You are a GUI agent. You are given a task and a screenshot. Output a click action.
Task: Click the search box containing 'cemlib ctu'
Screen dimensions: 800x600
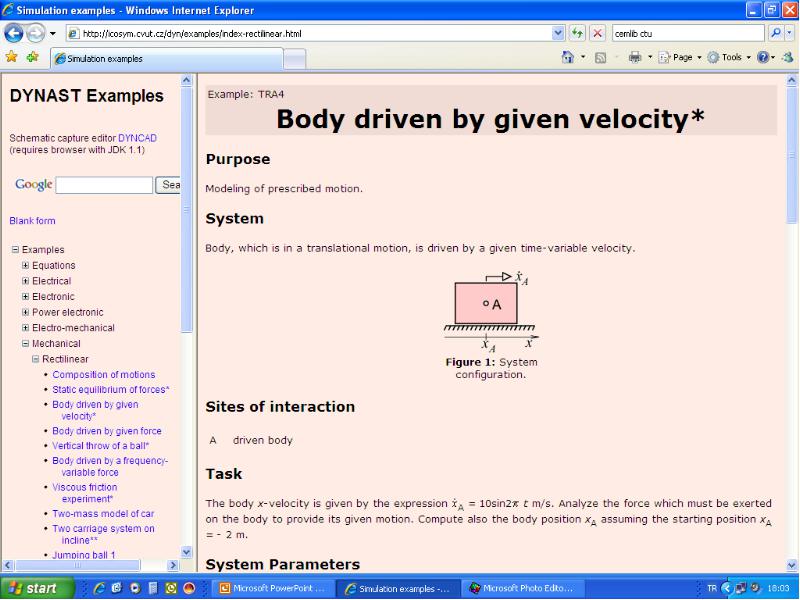(x=688, y=34)
